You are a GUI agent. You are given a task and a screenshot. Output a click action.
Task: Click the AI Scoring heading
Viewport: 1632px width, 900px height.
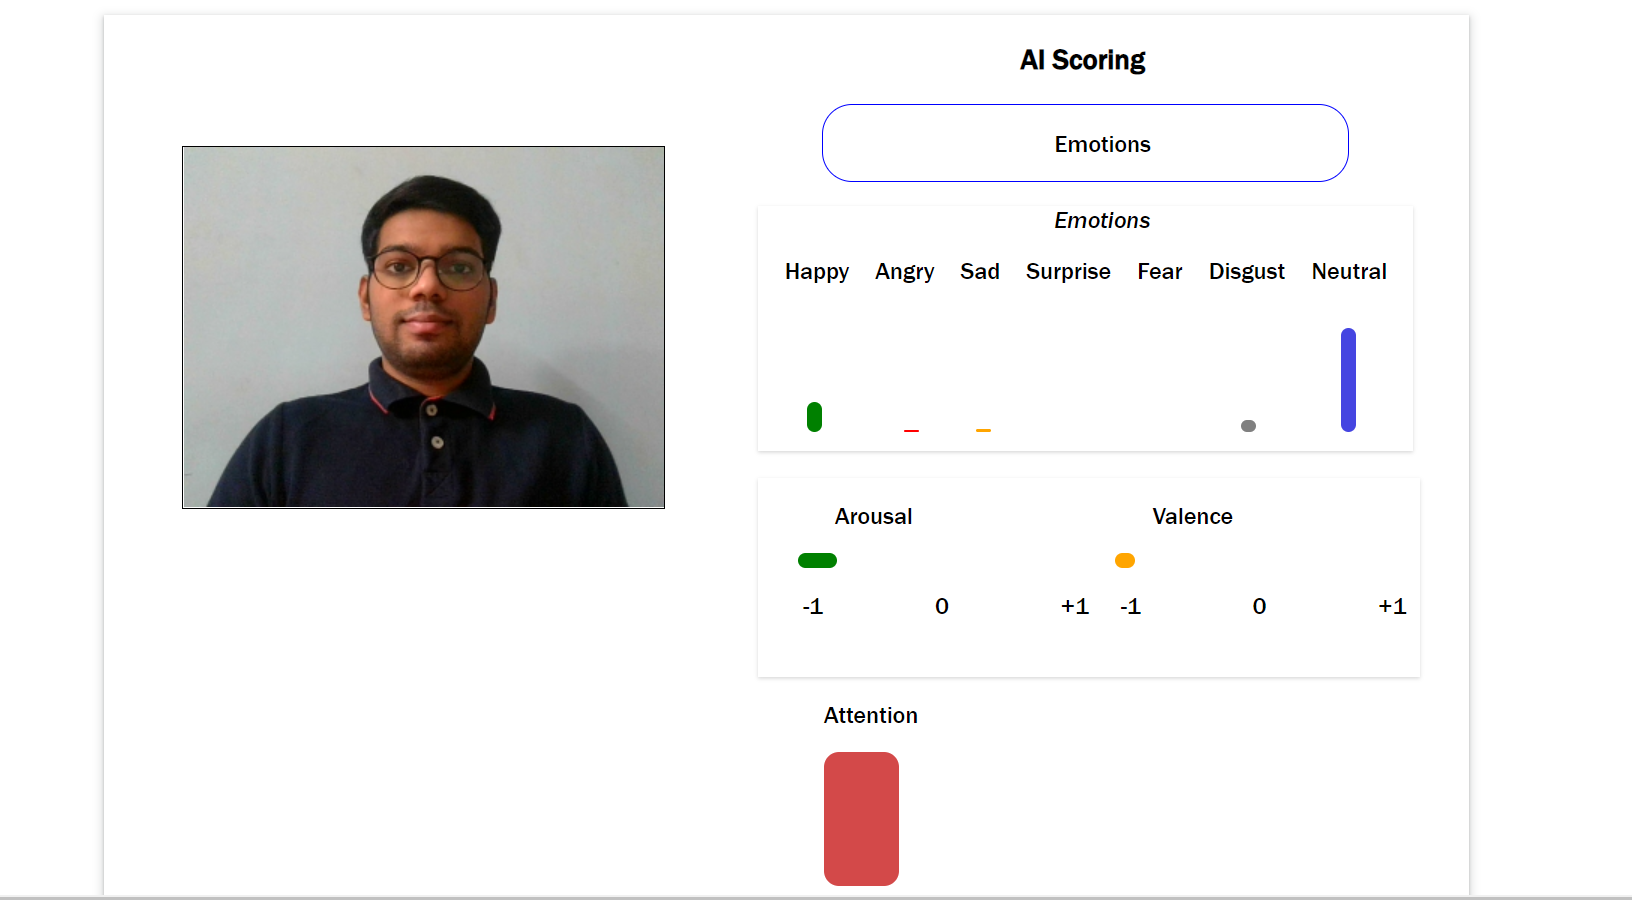click(x=1082, y=60)
